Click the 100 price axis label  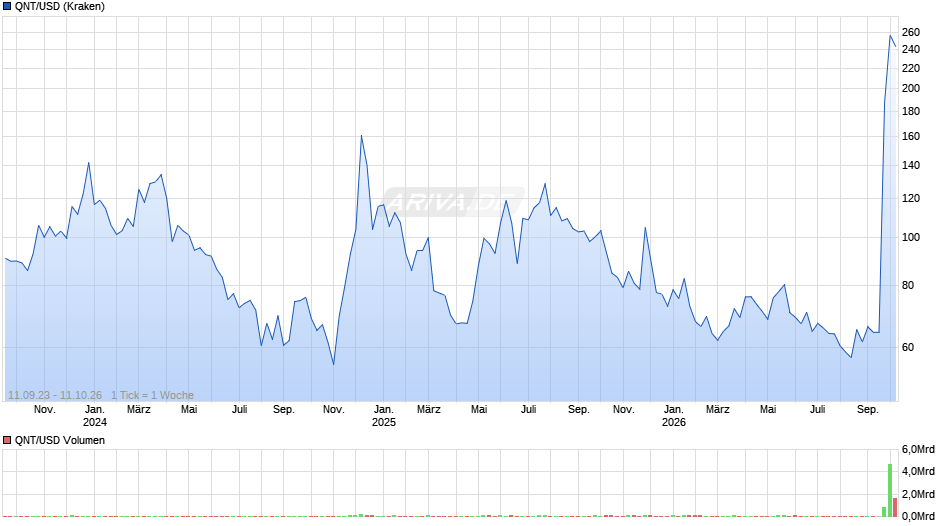tap(911, 238)
